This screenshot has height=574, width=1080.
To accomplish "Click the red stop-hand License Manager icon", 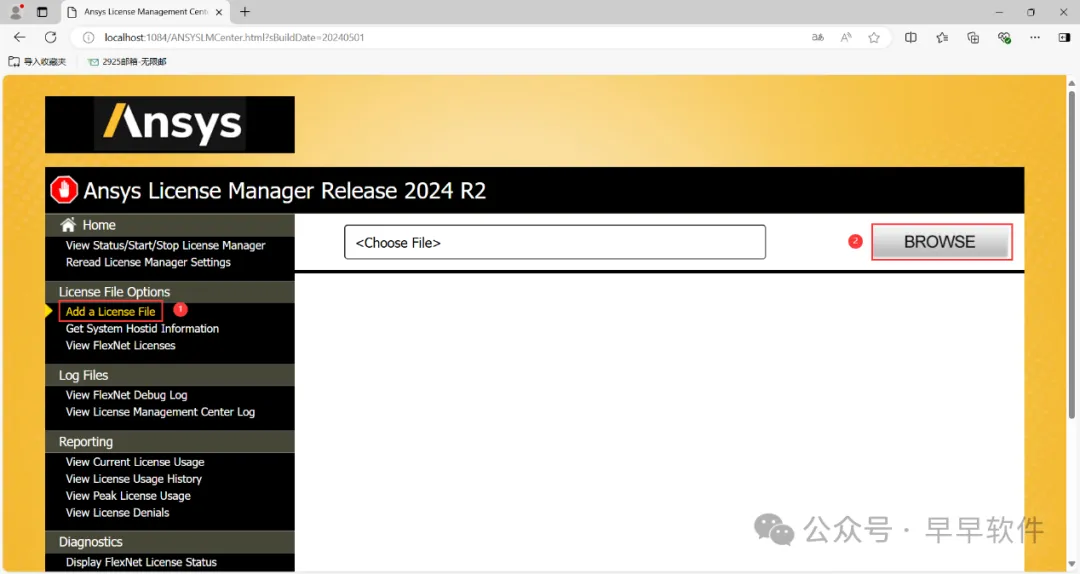I will tap(63, 190).
